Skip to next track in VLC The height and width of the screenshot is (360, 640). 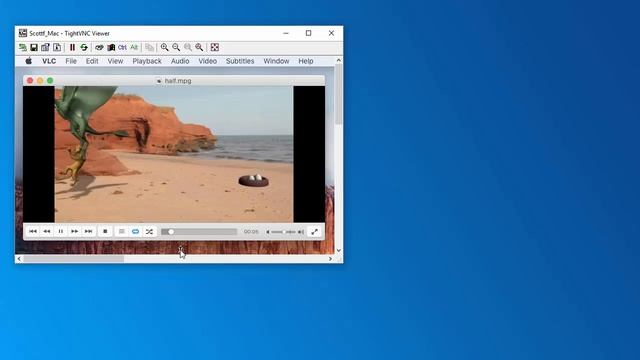point(89,231)
